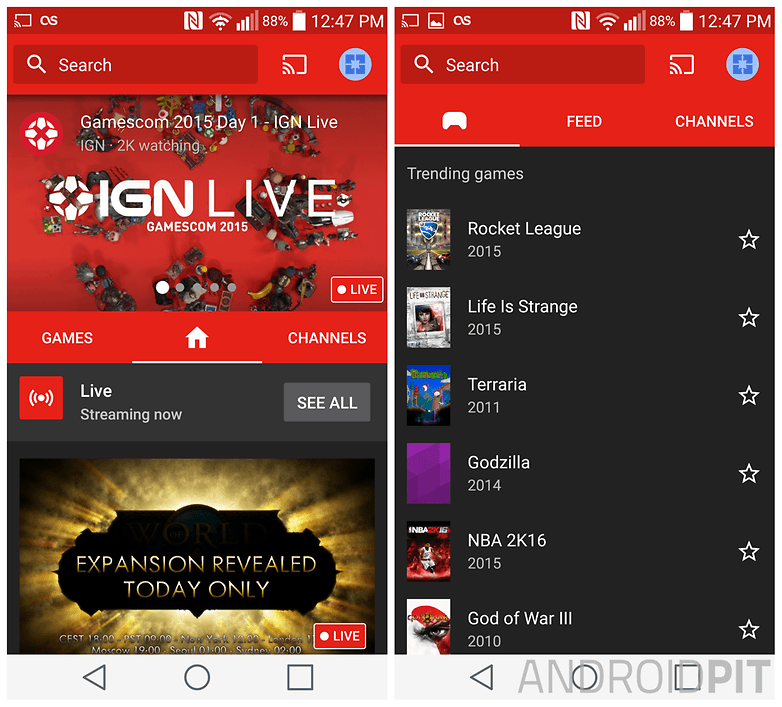Open the Rocket League title text

(524, 229)
